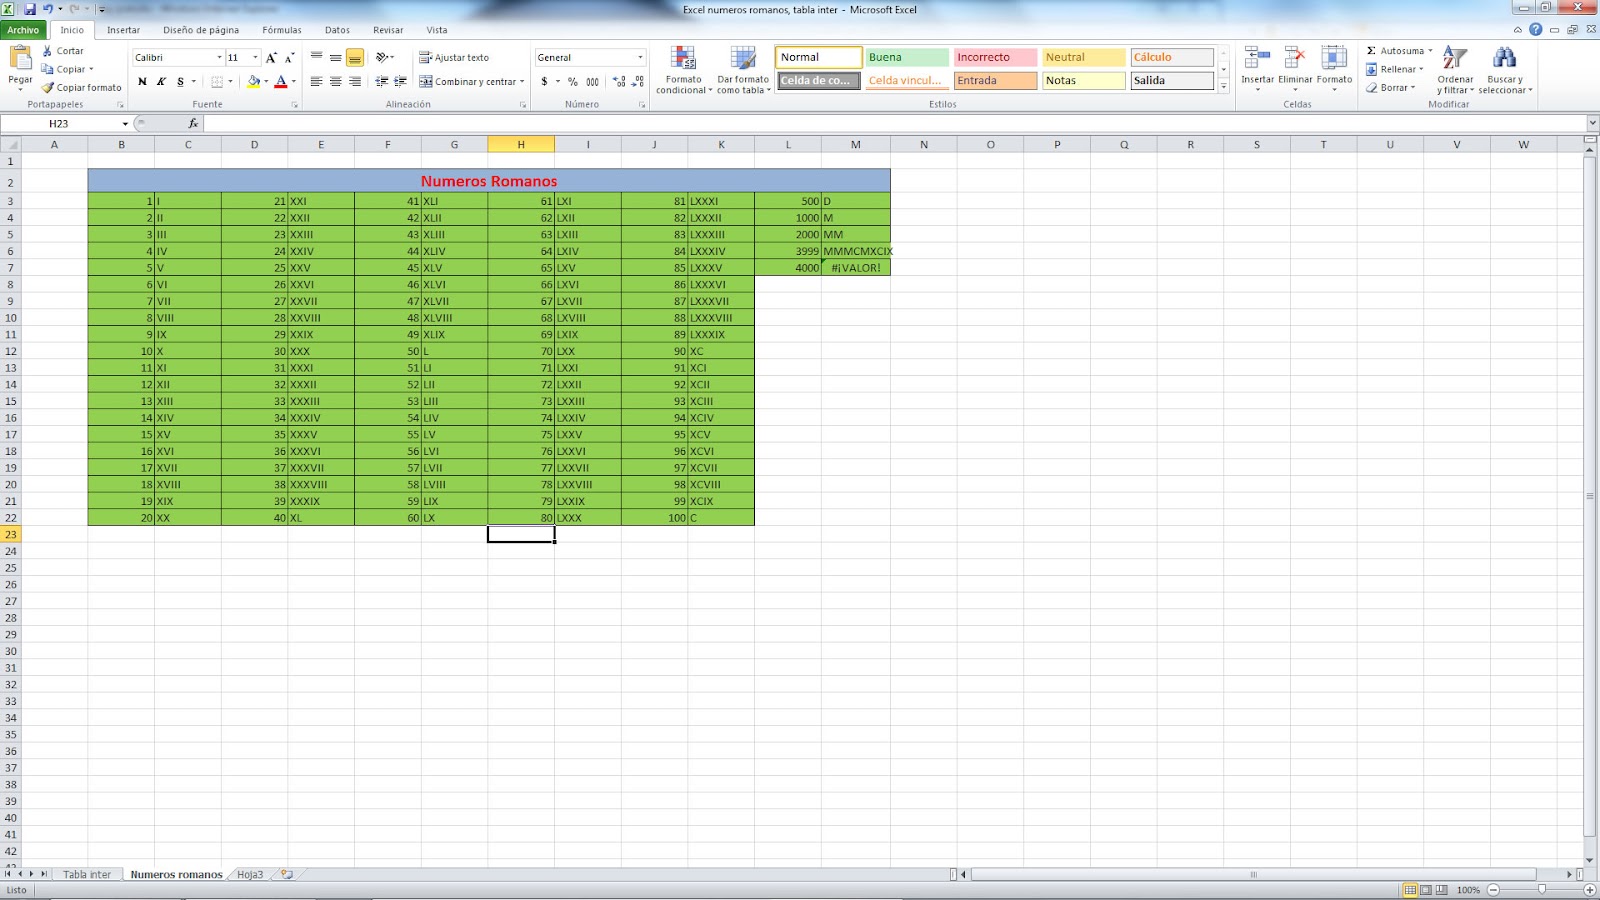Viewport: 1600px width, 900px height.
Task: Open the font size 11 dropdown
Action: coord(255,58)
